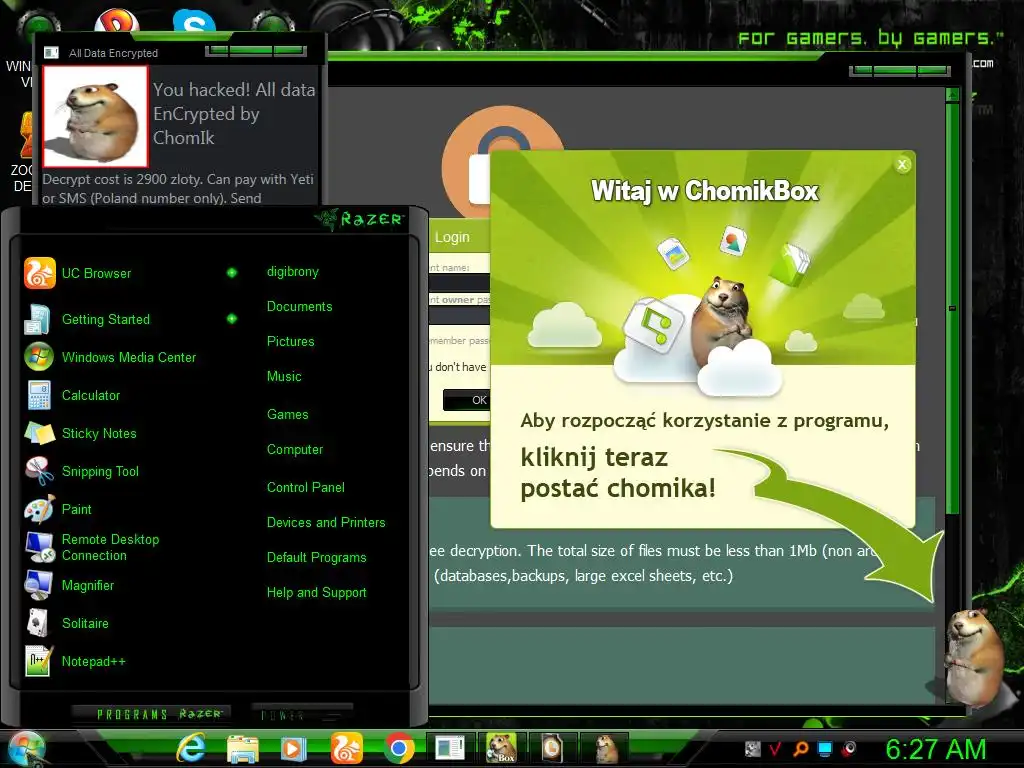The width and height of the screenshot is (1024, 768).
Task: Click the POWER button in start menu
Action: click(301, 714)
